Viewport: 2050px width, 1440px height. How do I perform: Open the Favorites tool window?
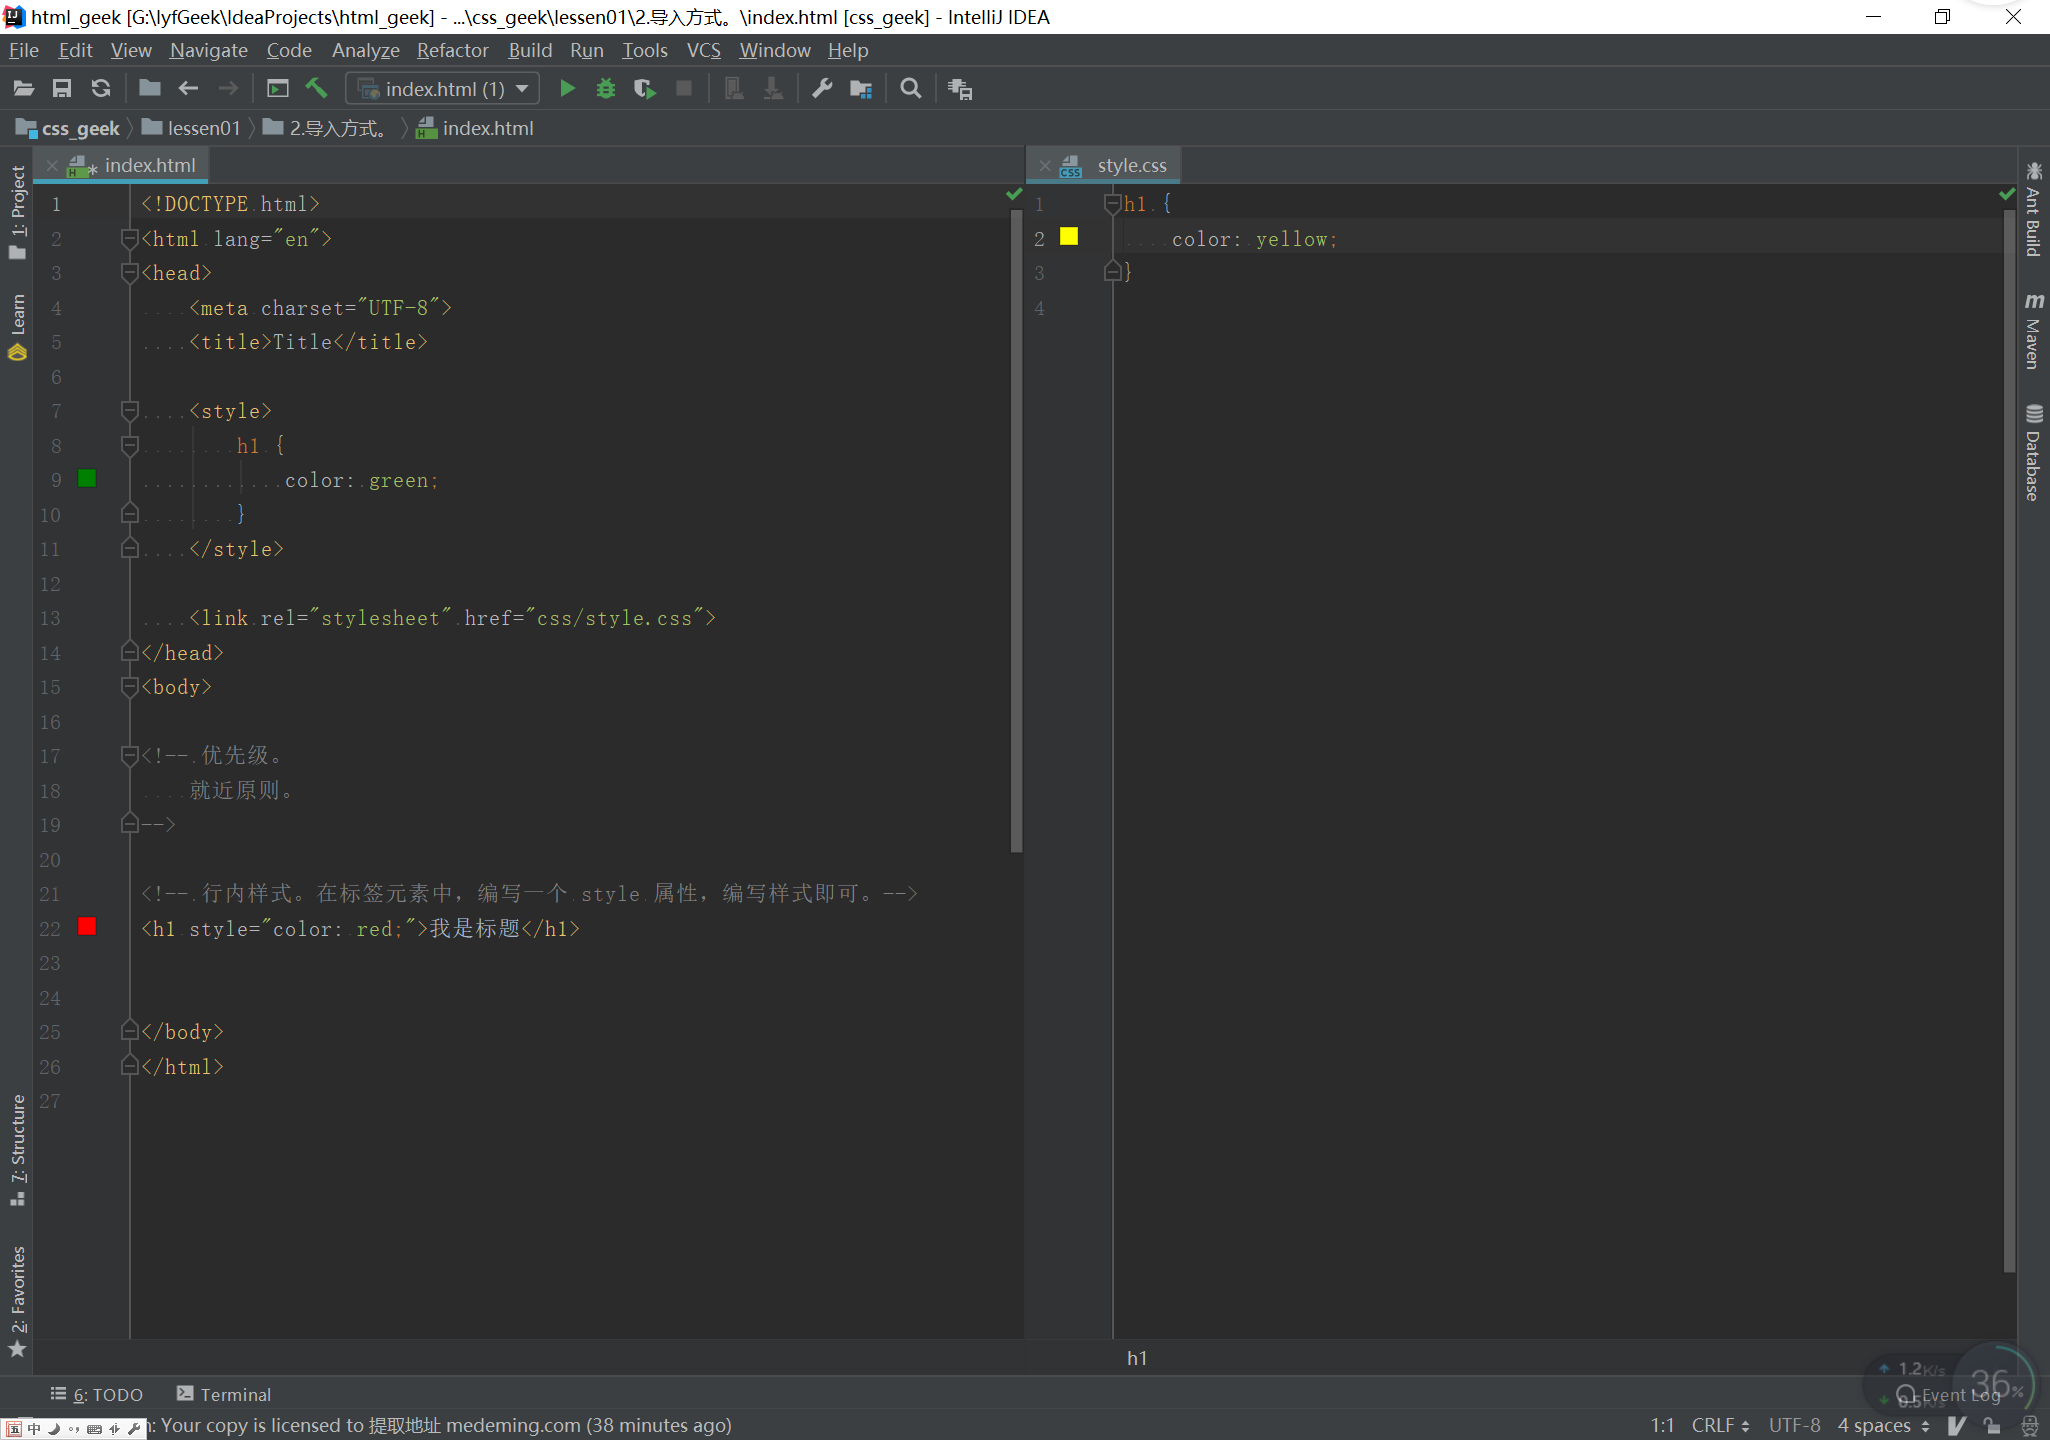pos(17,1301)
